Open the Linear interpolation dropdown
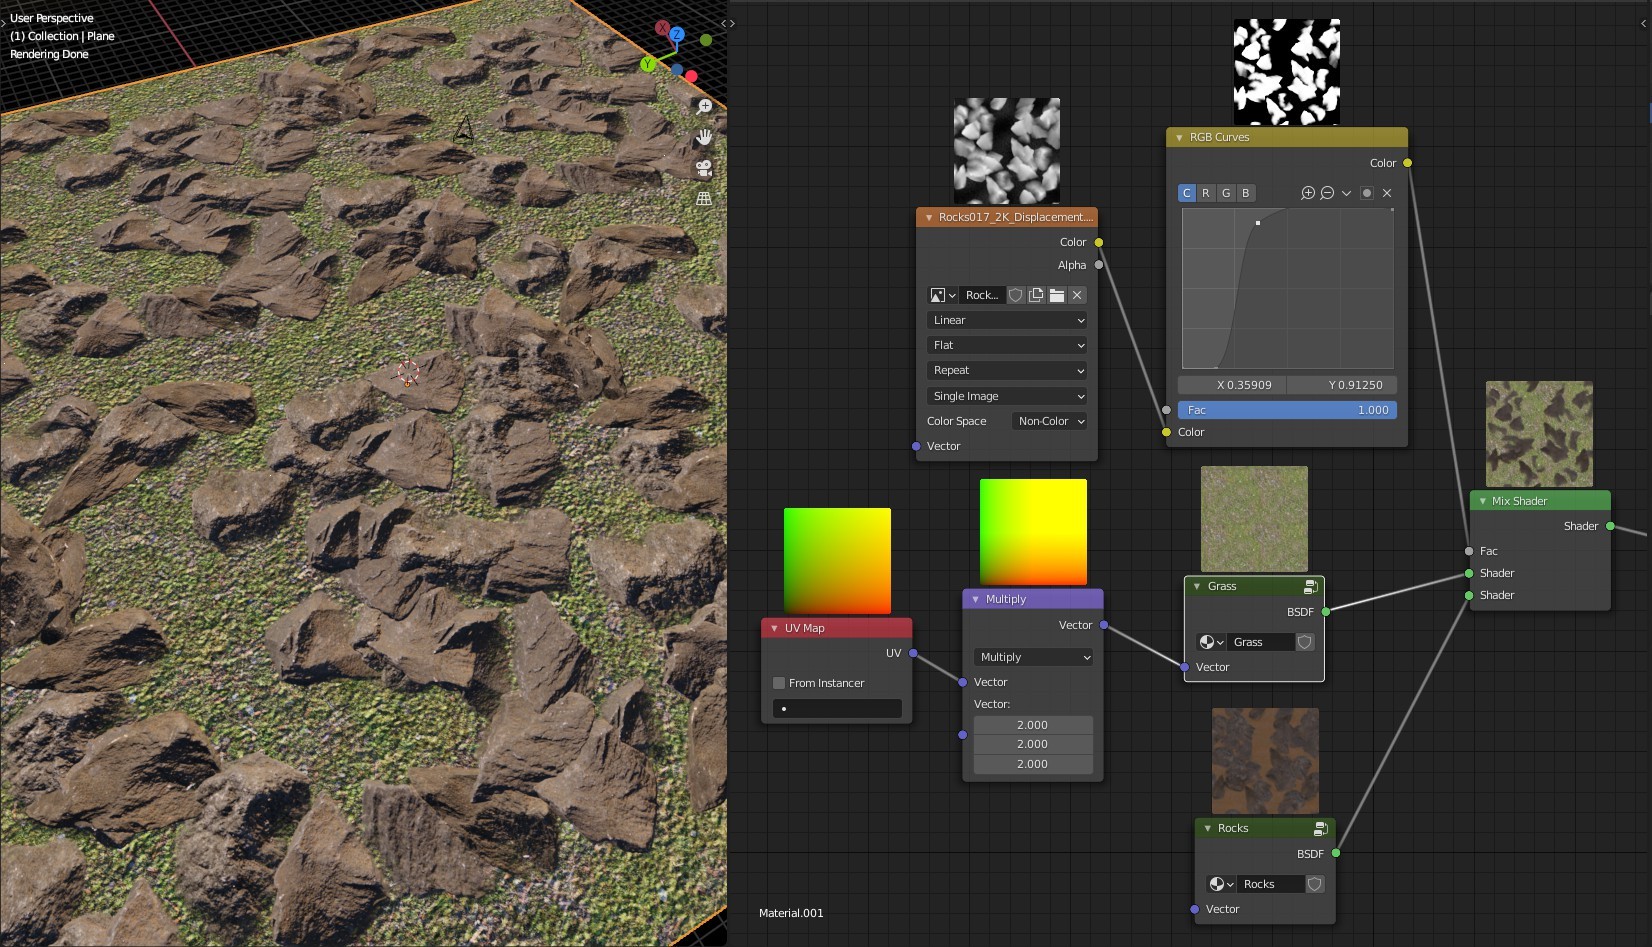This screenshot has width=1652, height=947. tap(1007, 320)
